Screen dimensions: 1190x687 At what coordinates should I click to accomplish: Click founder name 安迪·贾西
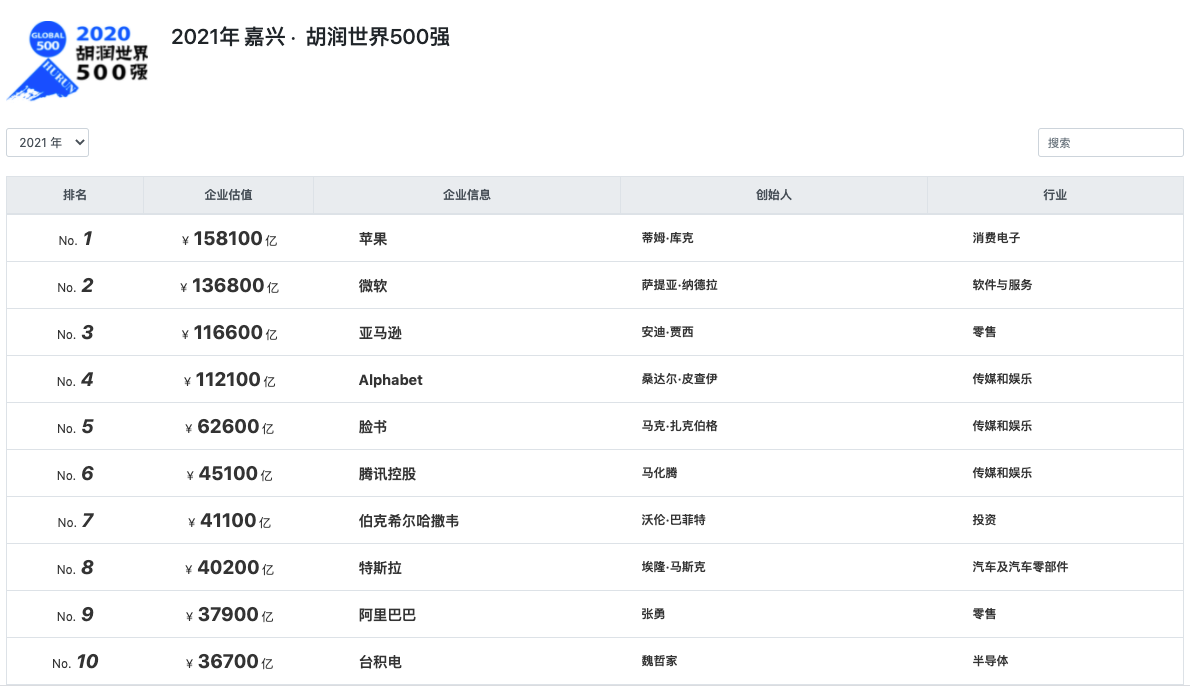[667, 332]
